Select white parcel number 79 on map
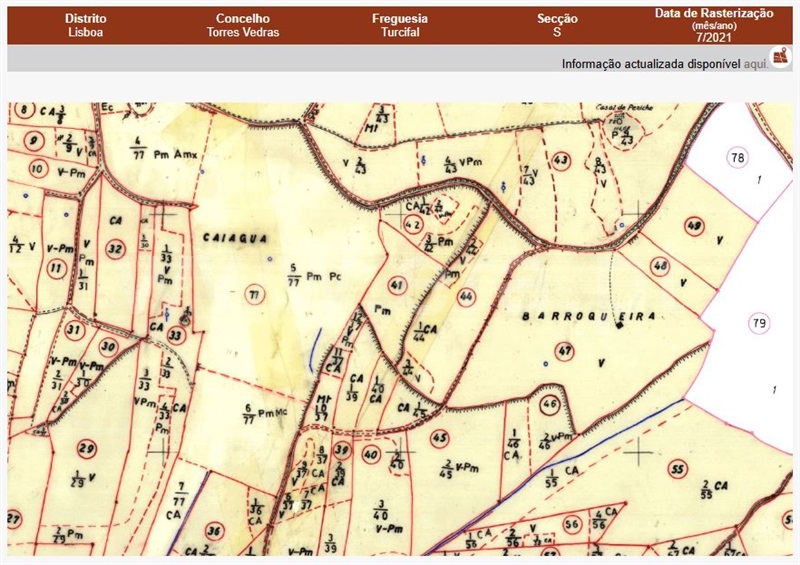Image resolution: width=800 pixels, height=565 pixels. click(759, 323)
